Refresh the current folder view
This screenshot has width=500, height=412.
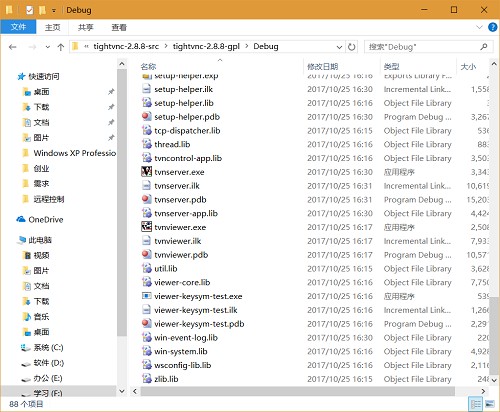351,47
